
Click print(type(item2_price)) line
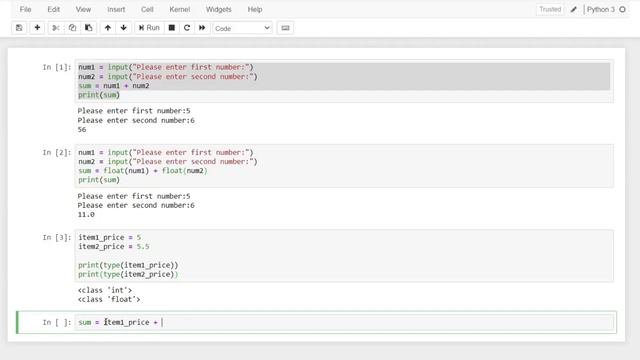click(x=128, y=274)
